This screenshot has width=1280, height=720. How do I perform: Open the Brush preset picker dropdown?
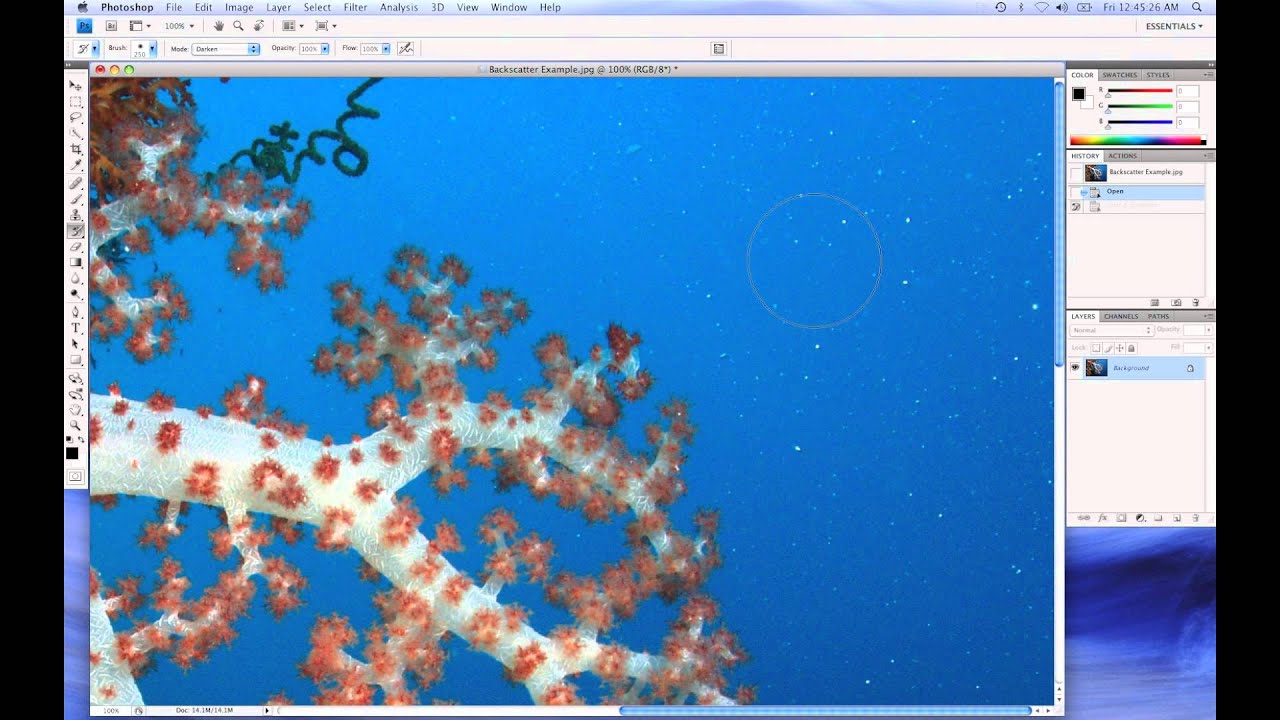(152, 48)
